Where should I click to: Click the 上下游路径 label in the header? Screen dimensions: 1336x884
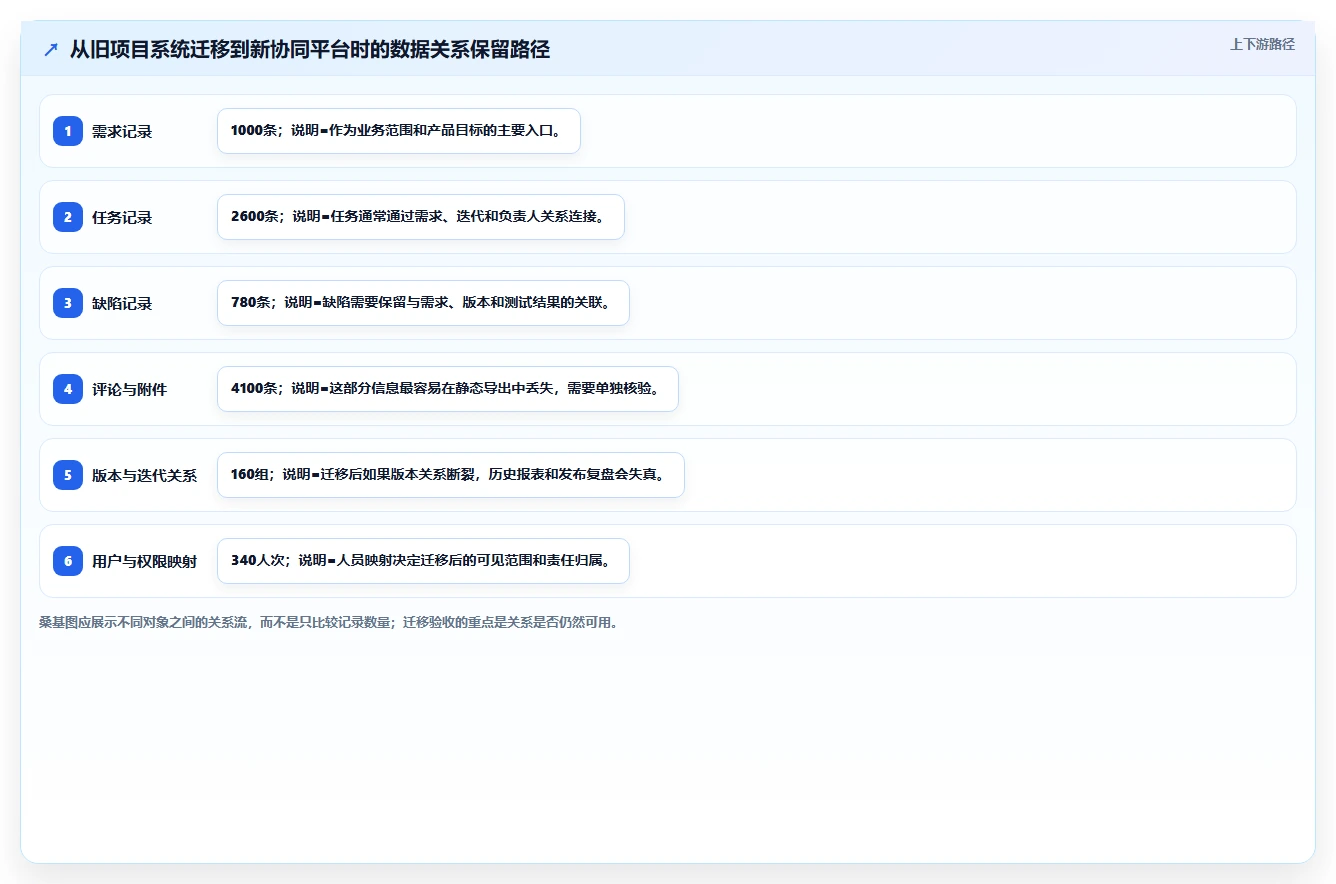point(1262,44)
